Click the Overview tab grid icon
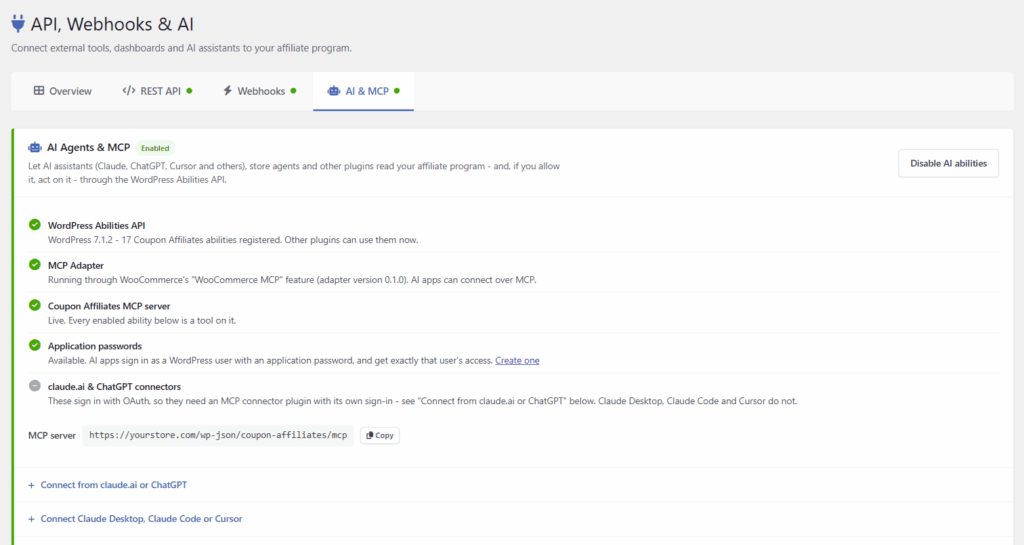The image size is (1024, 545). 39,91
